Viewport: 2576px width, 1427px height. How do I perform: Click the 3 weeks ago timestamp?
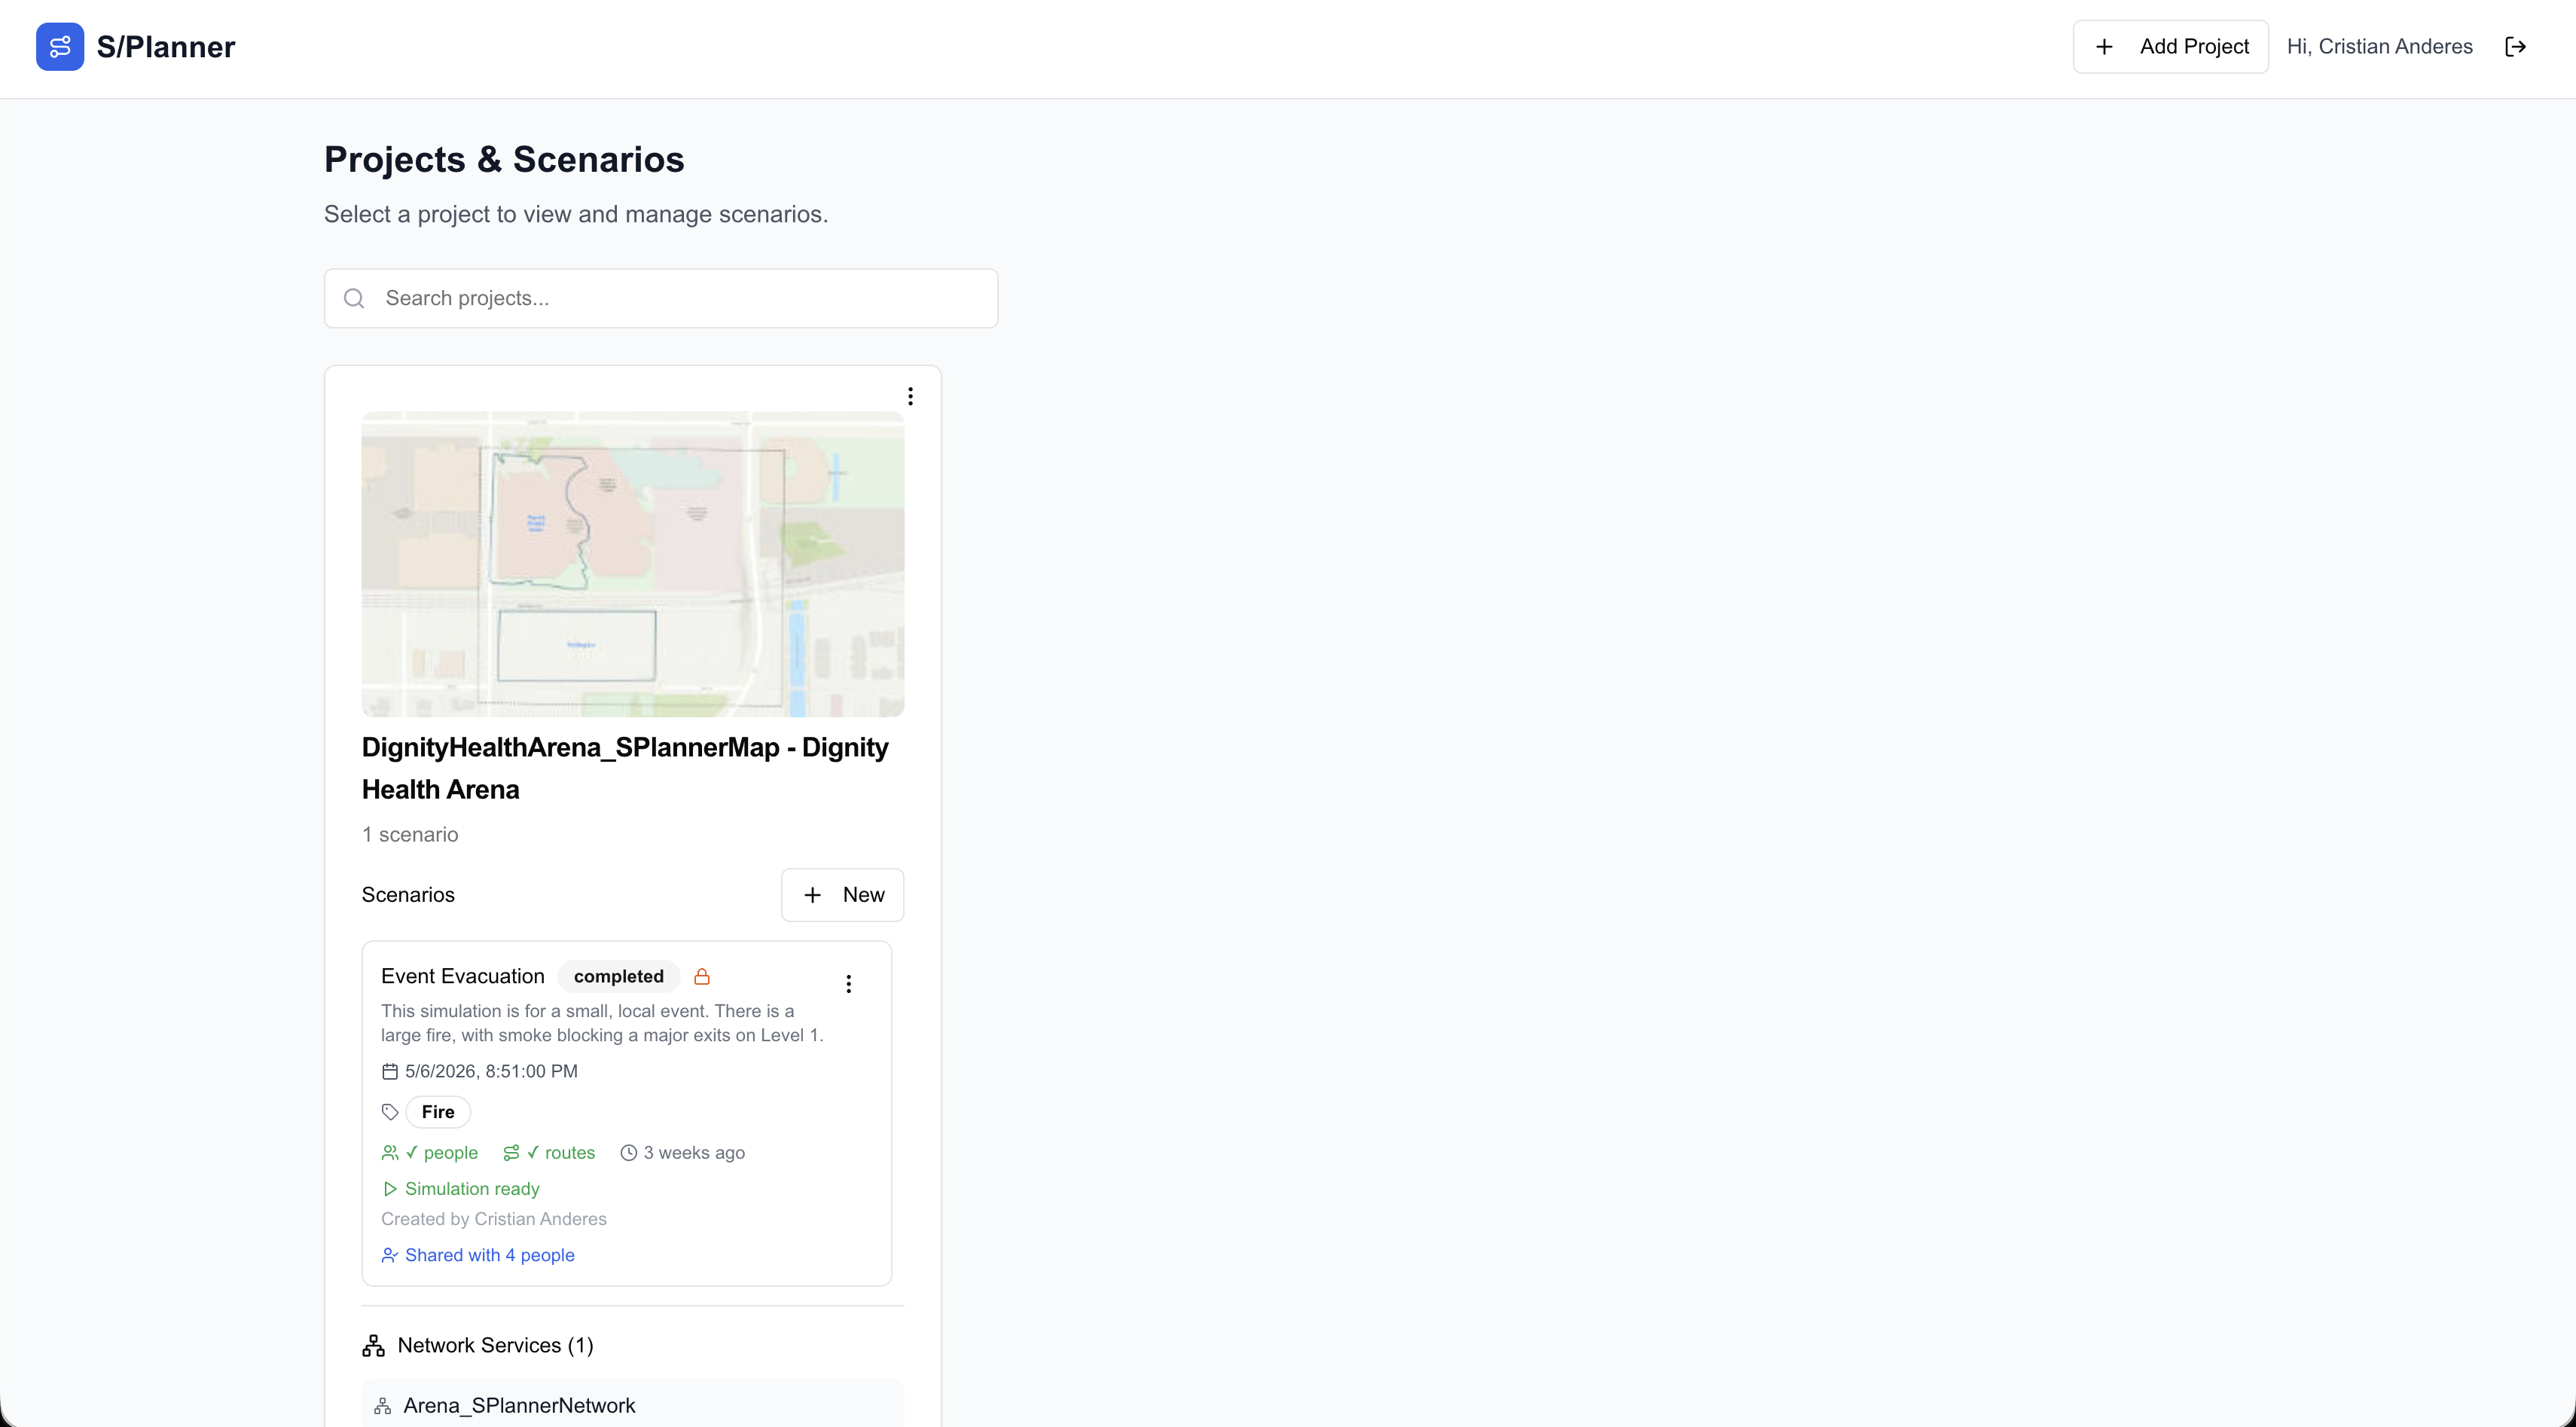(x=694, y=1153)
